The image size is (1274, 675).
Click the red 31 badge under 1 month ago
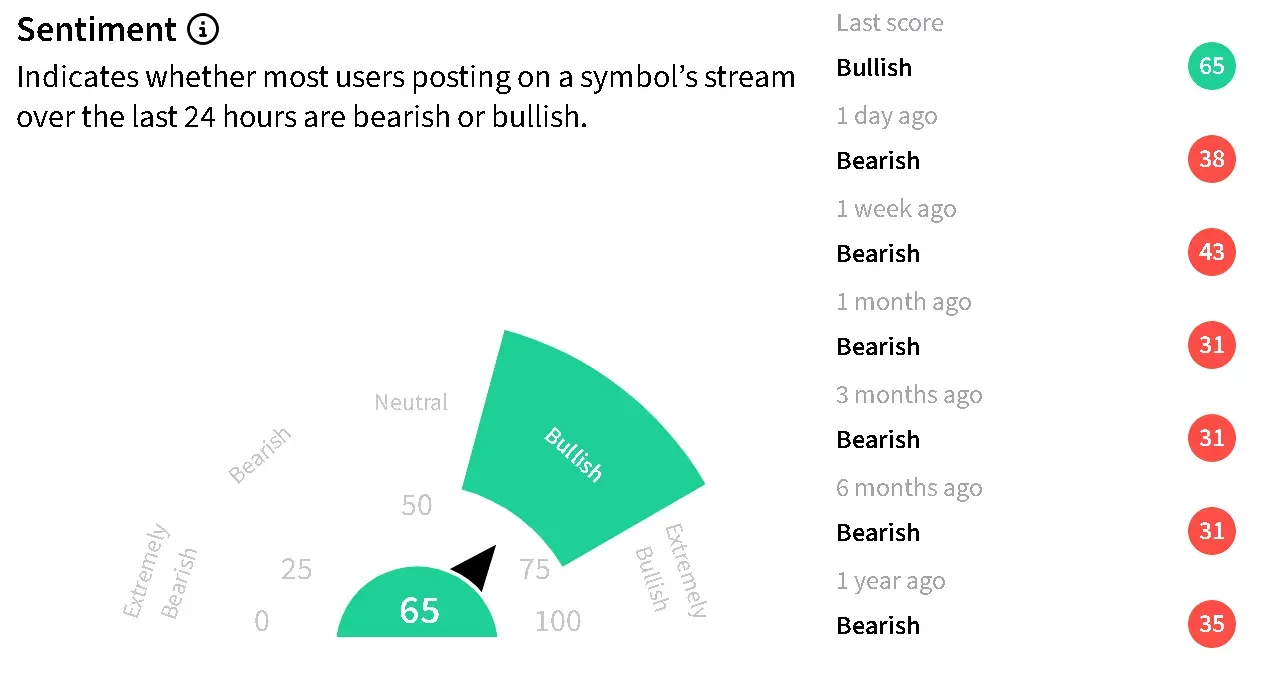pyautogui.click(x=1211, y=345)
